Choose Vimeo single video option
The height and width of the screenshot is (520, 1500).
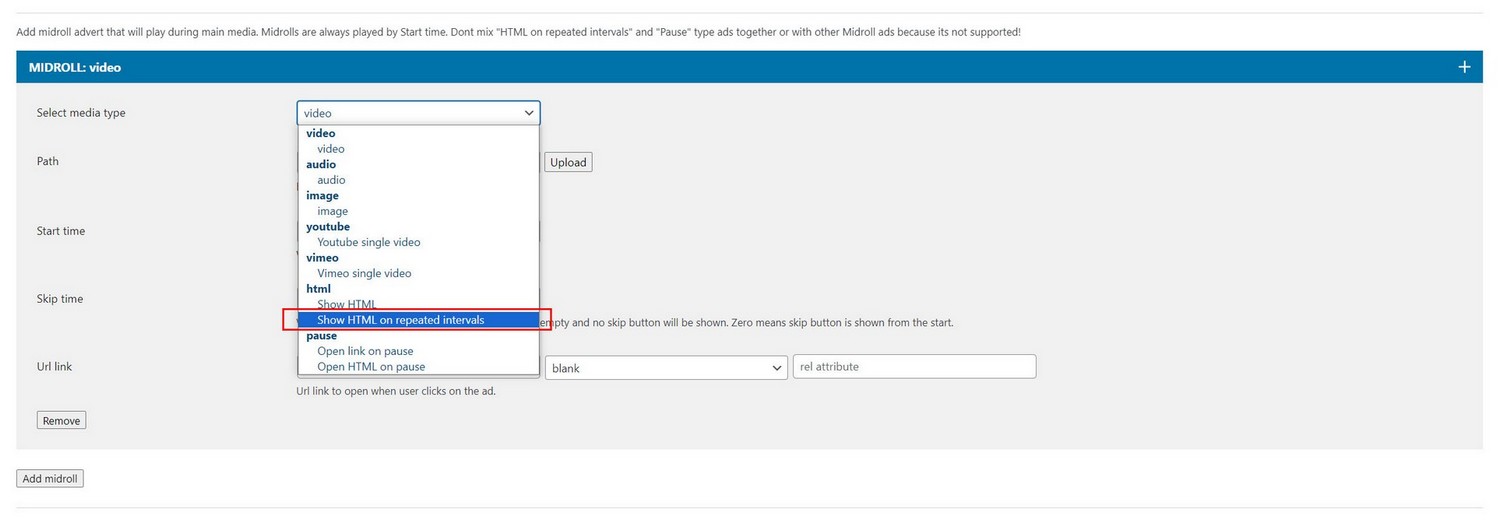pos(364,273)
